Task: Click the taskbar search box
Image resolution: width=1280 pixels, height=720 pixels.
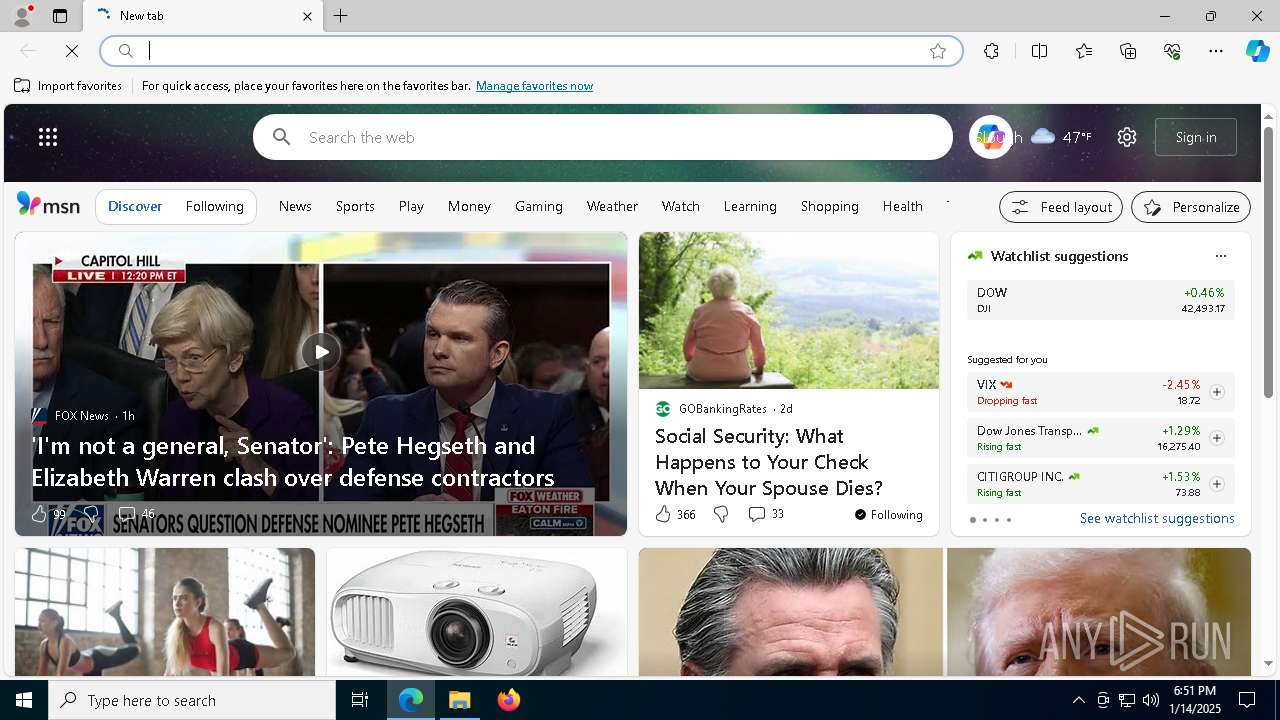Action: click(192, 700)
